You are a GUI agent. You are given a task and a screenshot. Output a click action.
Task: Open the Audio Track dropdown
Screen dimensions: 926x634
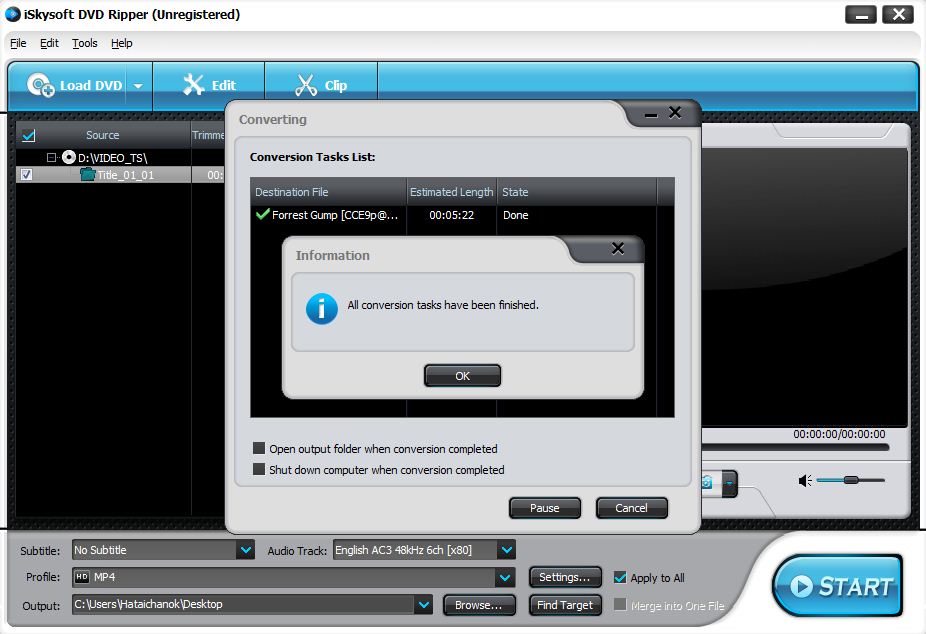pos(507,550)
